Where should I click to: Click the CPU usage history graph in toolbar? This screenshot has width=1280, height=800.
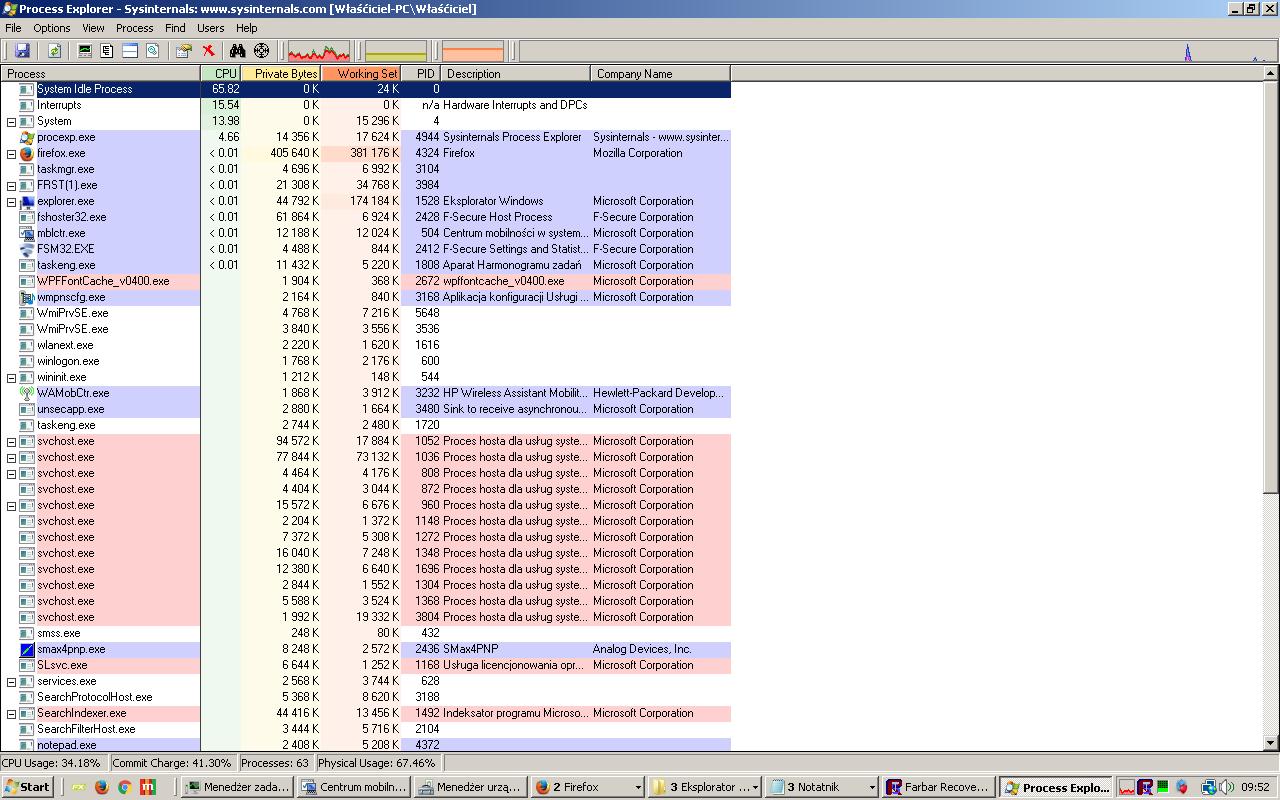pyautogui.click(x=318, y=50)
